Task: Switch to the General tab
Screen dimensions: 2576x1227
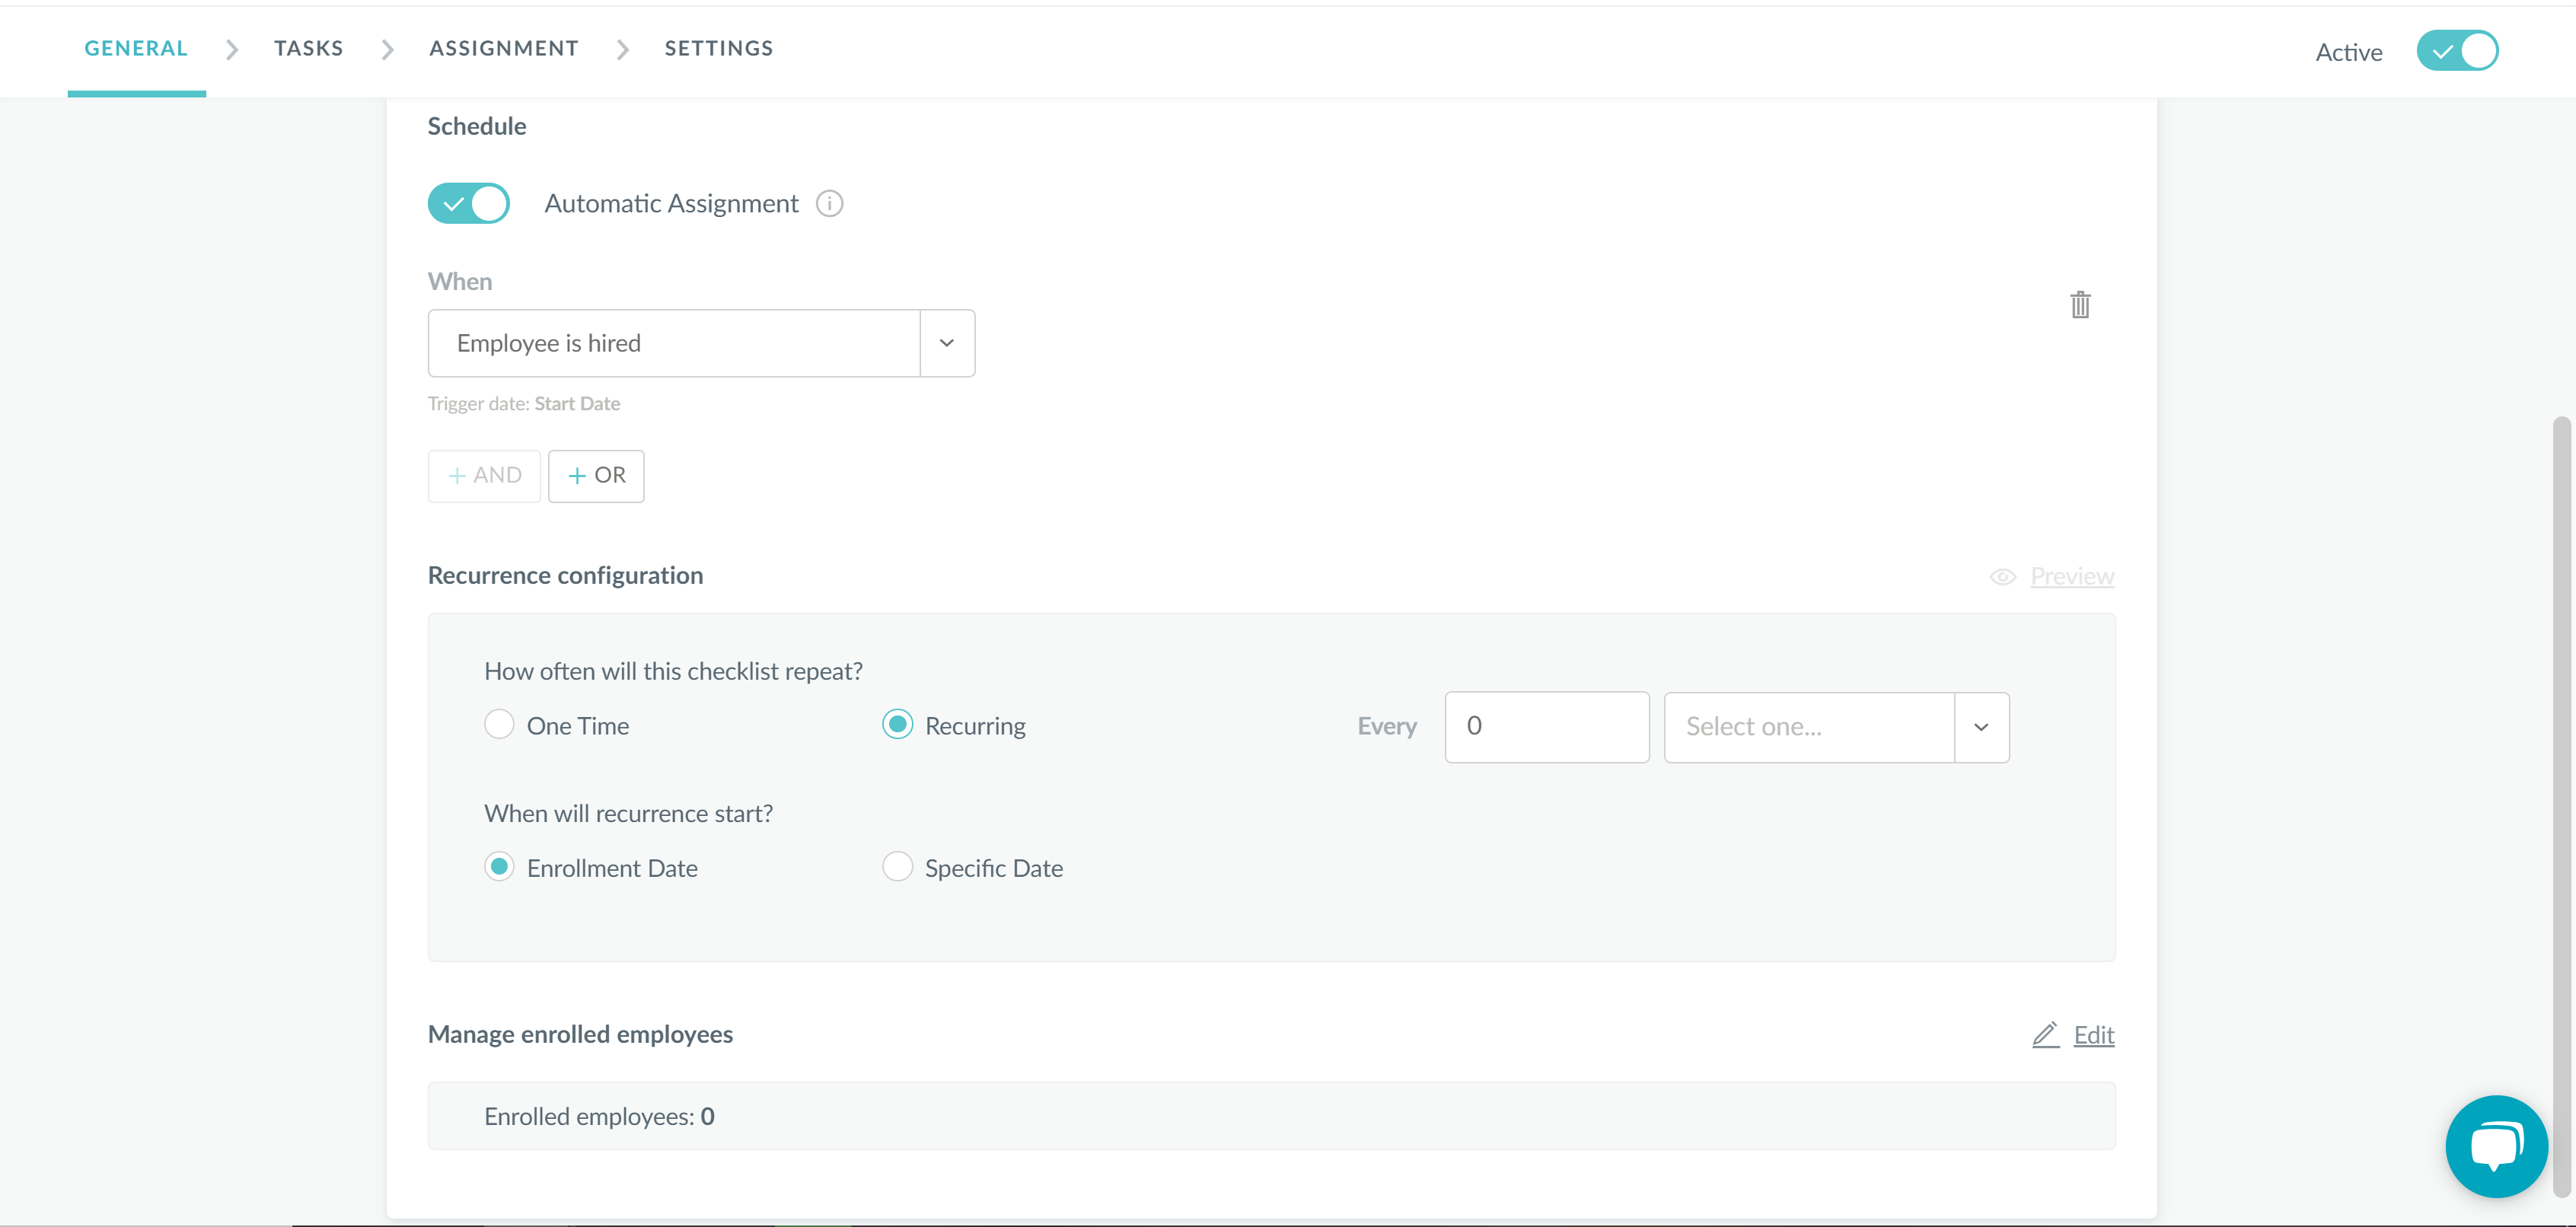Action: click(136, 48)
